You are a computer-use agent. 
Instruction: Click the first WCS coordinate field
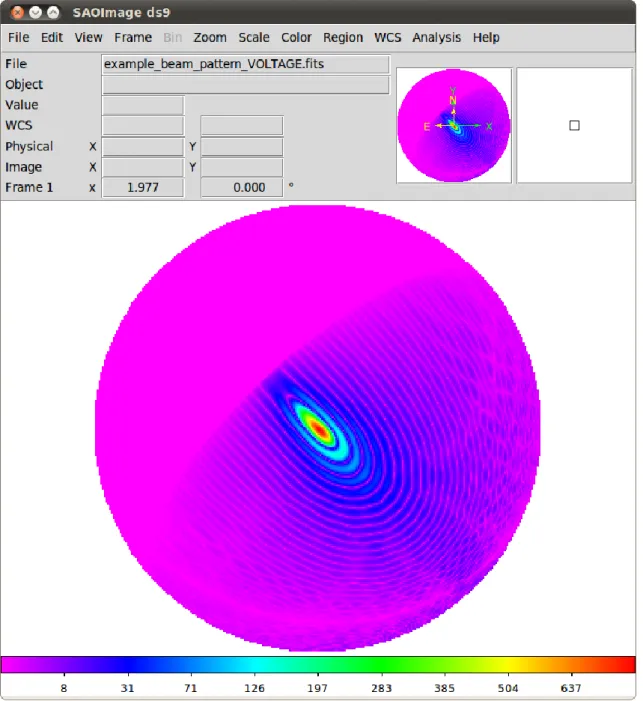coord(143,126)
